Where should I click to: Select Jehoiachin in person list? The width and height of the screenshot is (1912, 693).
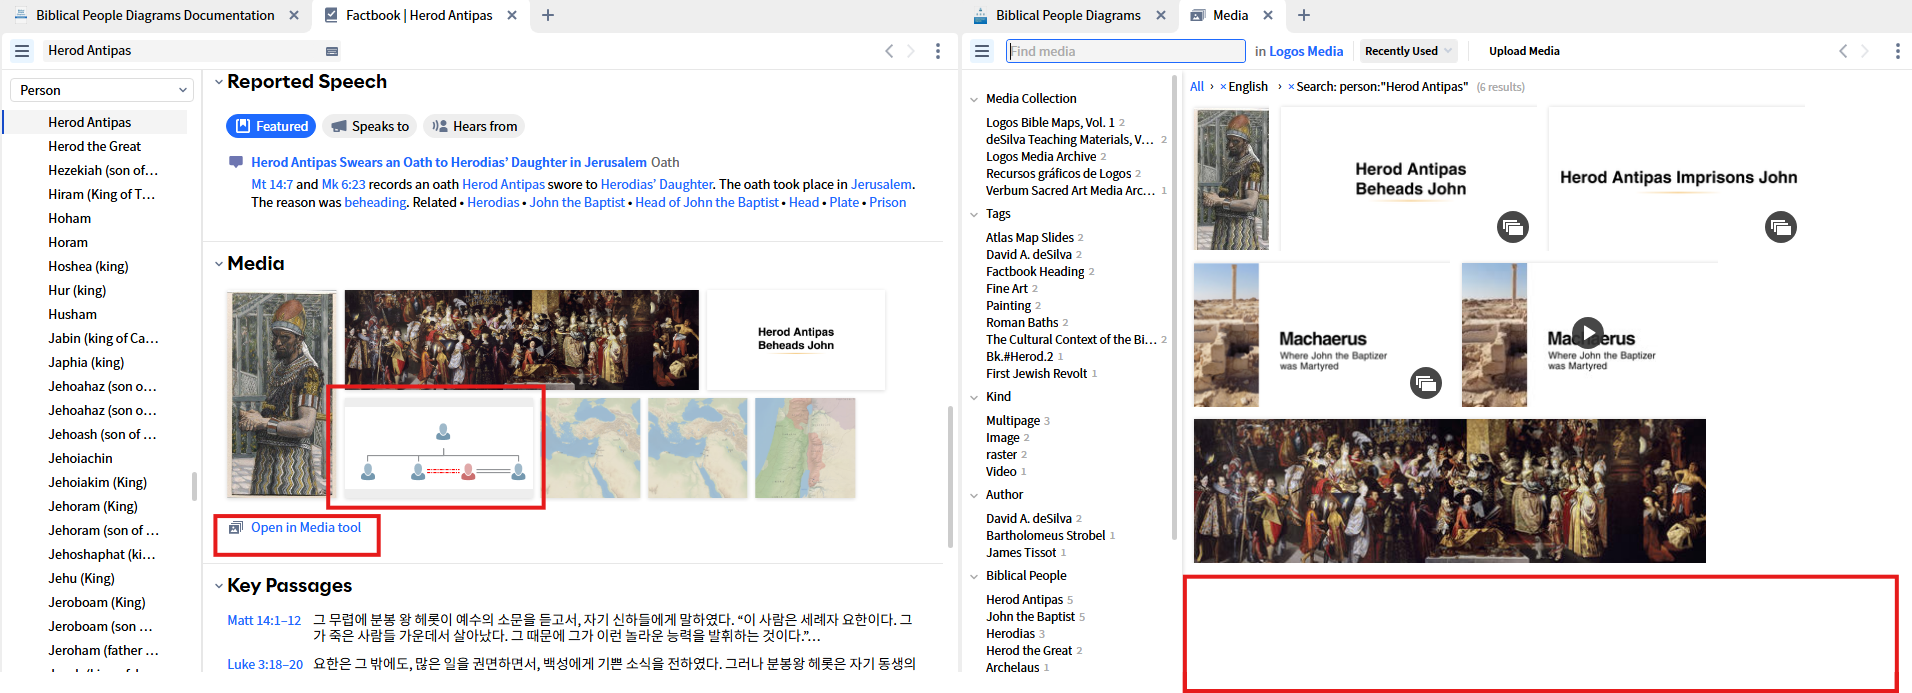click(81, 458)
